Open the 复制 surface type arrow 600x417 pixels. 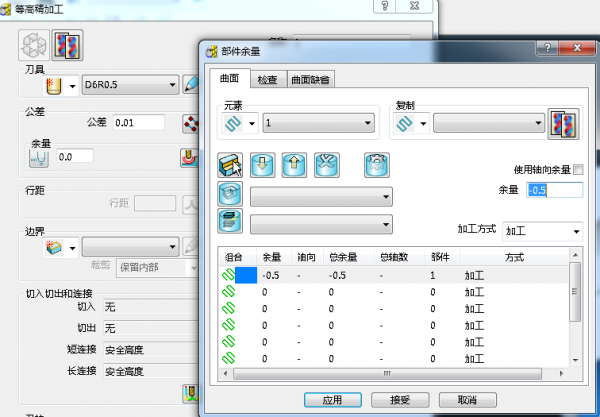pos(423,123)
